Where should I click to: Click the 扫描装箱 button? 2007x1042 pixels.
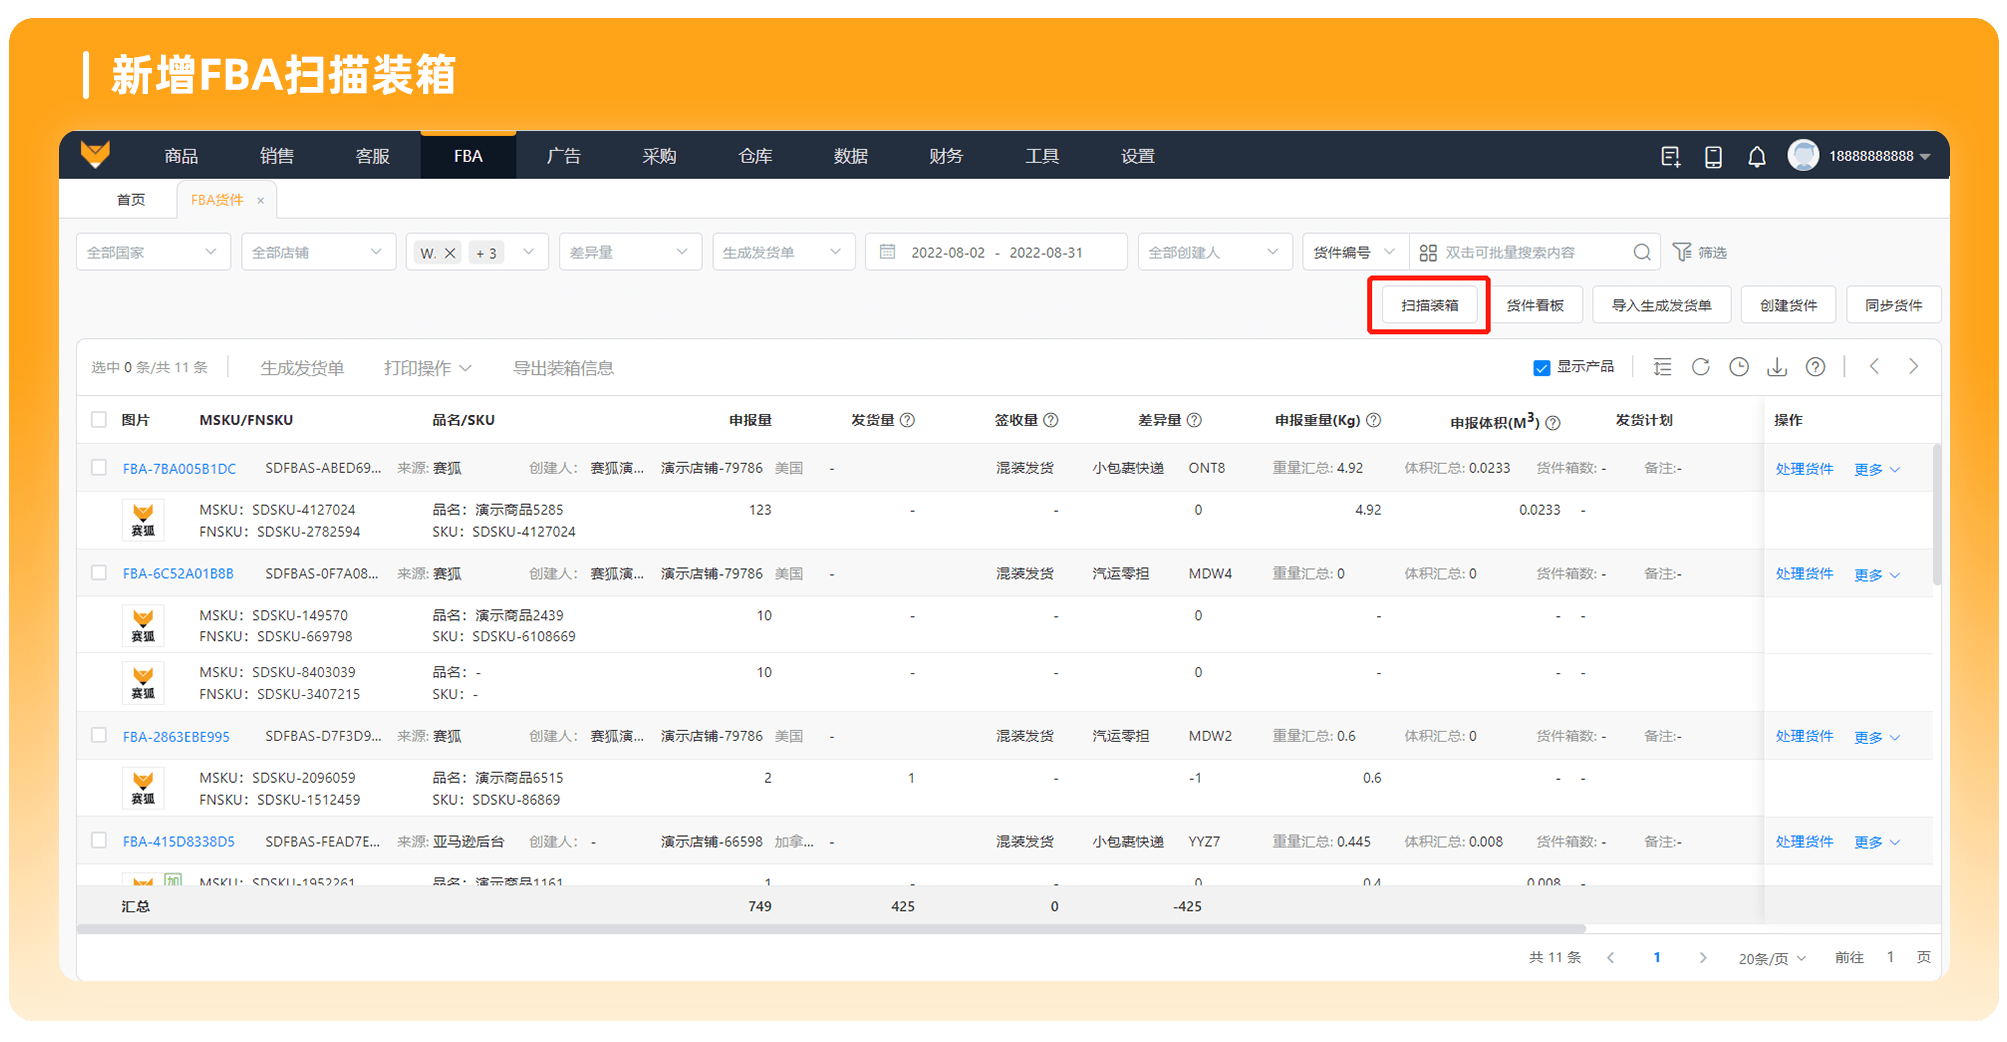coord(1429,305)
